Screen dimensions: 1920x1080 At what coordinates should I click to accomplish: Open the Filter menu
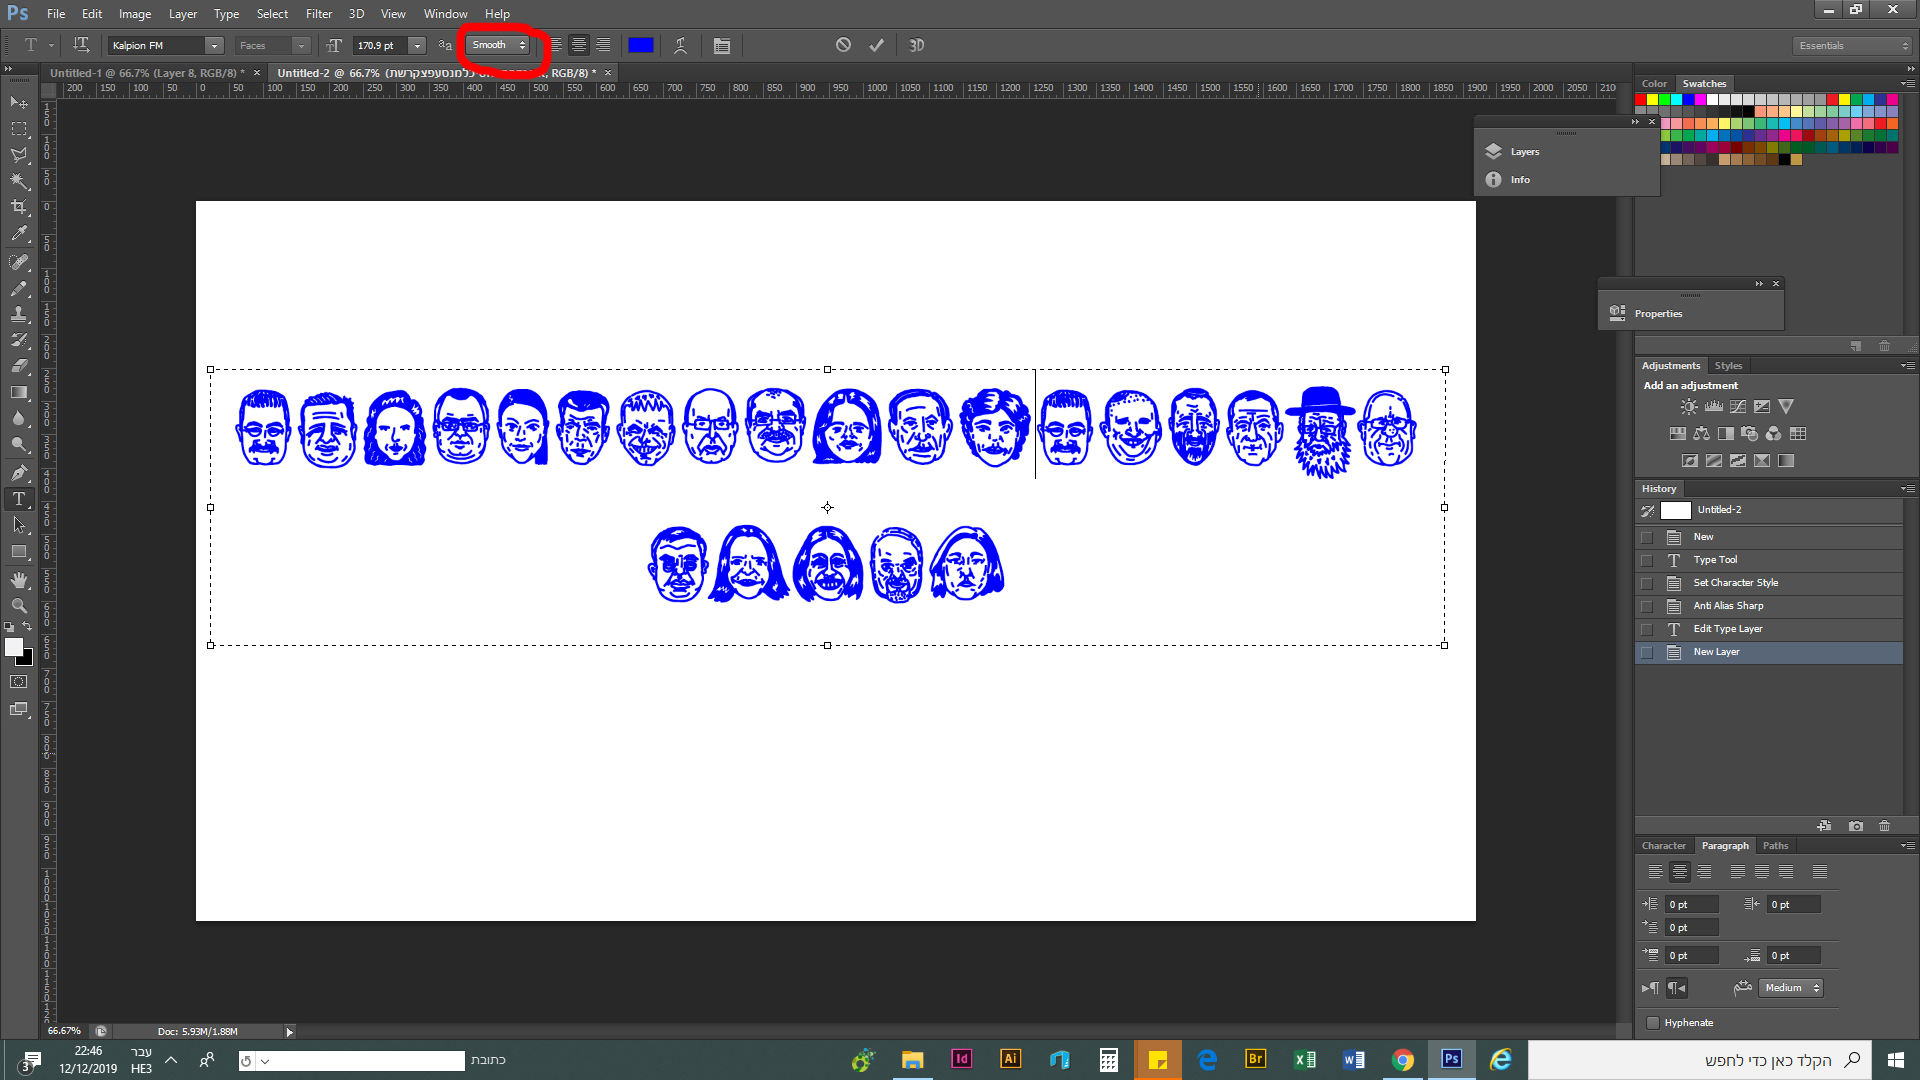click(x=318, y=14)
